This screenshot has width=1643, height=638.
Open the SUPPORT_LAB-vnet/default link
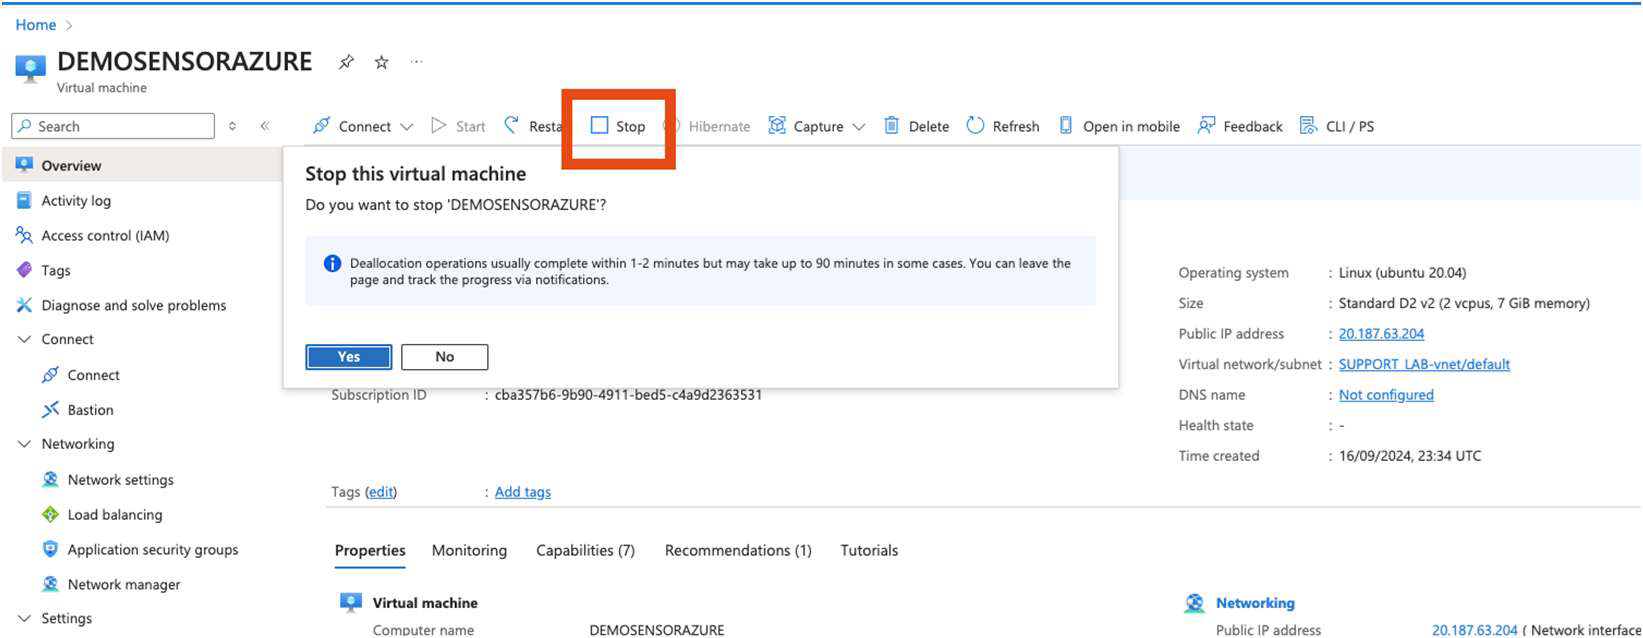pos(1424,365)
